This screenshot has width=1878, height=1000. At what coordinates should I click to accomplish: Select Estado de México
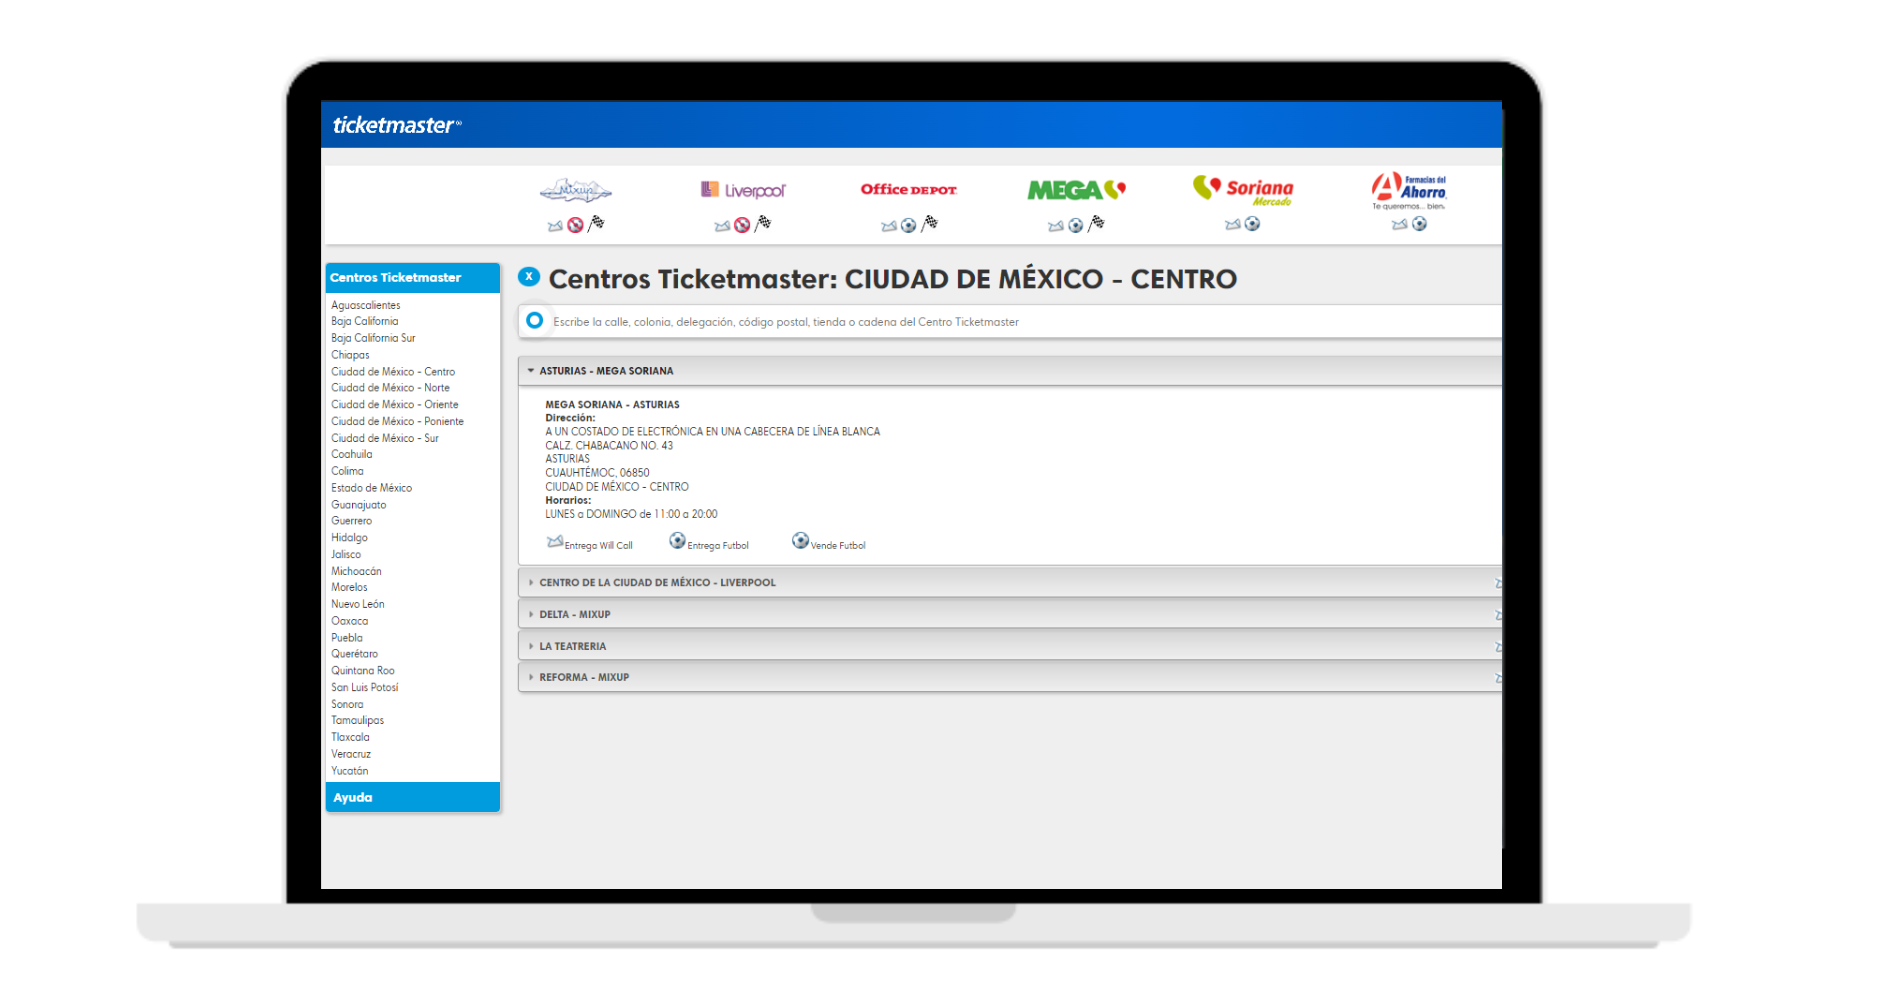click(x=372, y=488)
